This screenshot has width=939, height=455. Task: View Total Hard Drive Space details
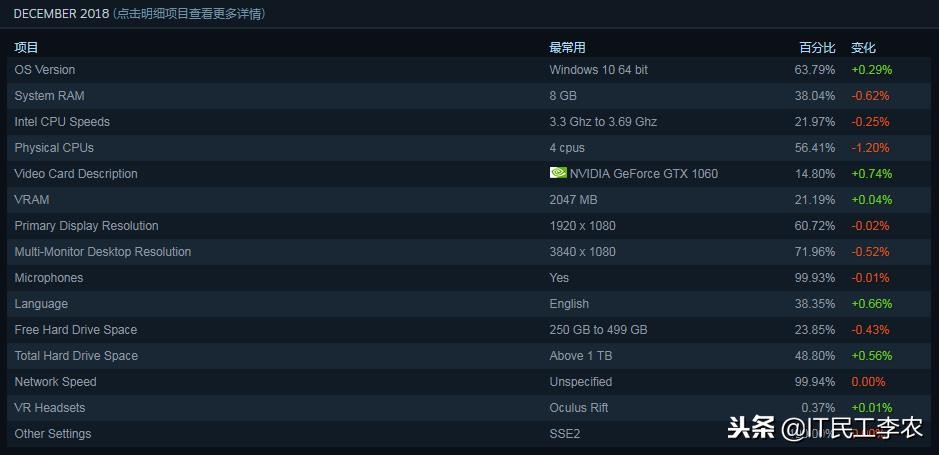tap(76, 356)
